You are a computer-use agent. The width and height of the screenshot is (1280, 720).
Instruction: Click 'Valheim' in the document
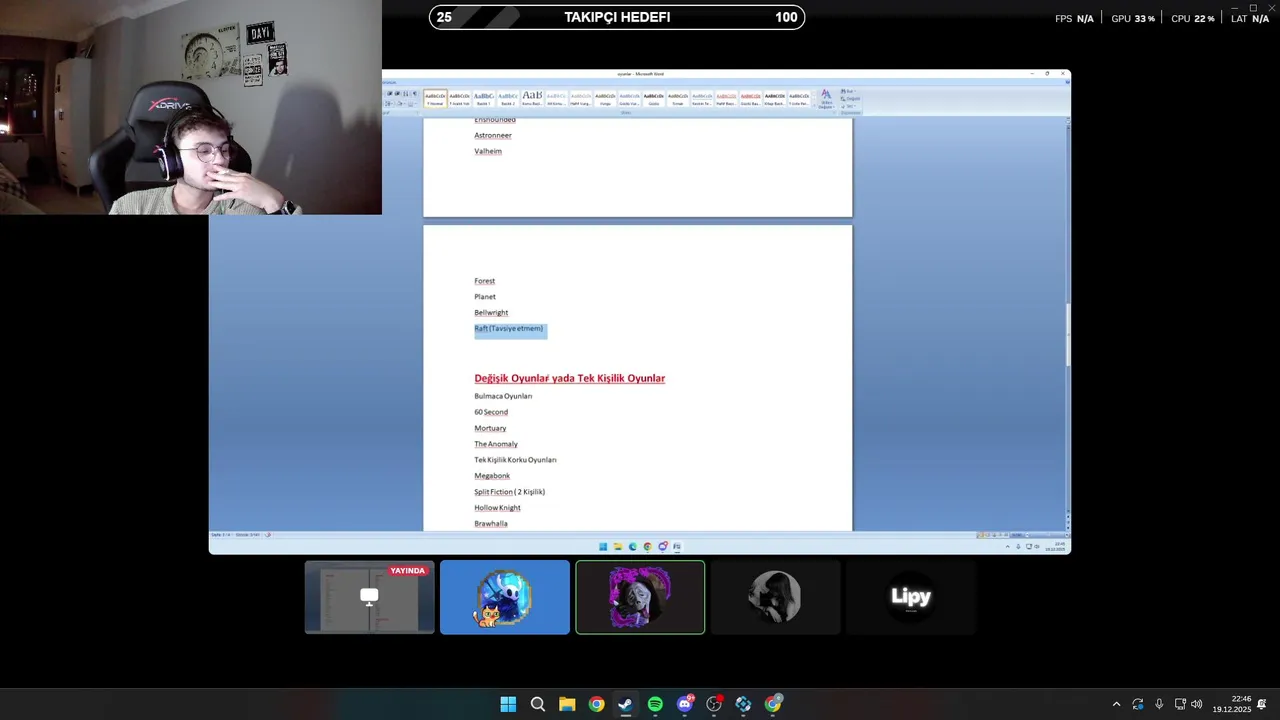488,151
